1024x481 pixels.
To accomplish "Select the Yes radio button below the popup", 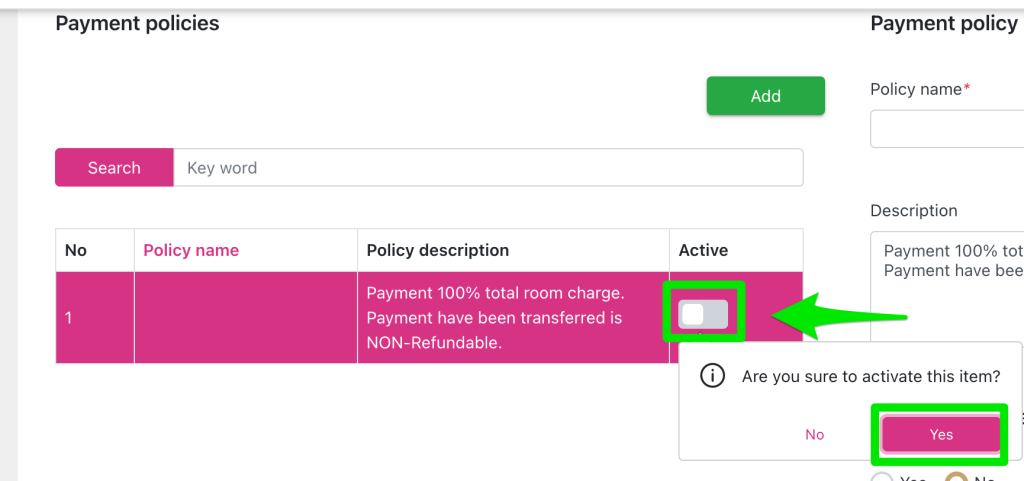I will click(883, 477).
